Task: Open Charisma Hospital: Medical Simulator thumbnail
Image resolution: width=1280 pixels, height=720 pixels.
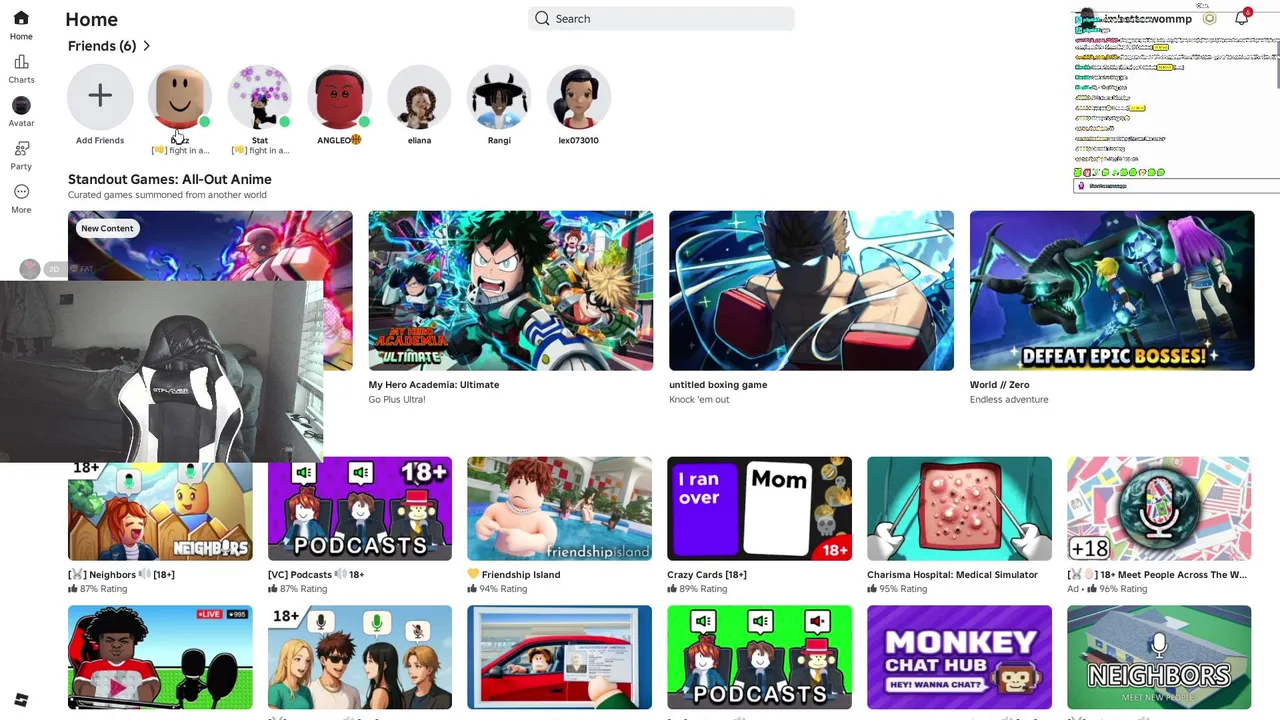Action: (959, 508)
